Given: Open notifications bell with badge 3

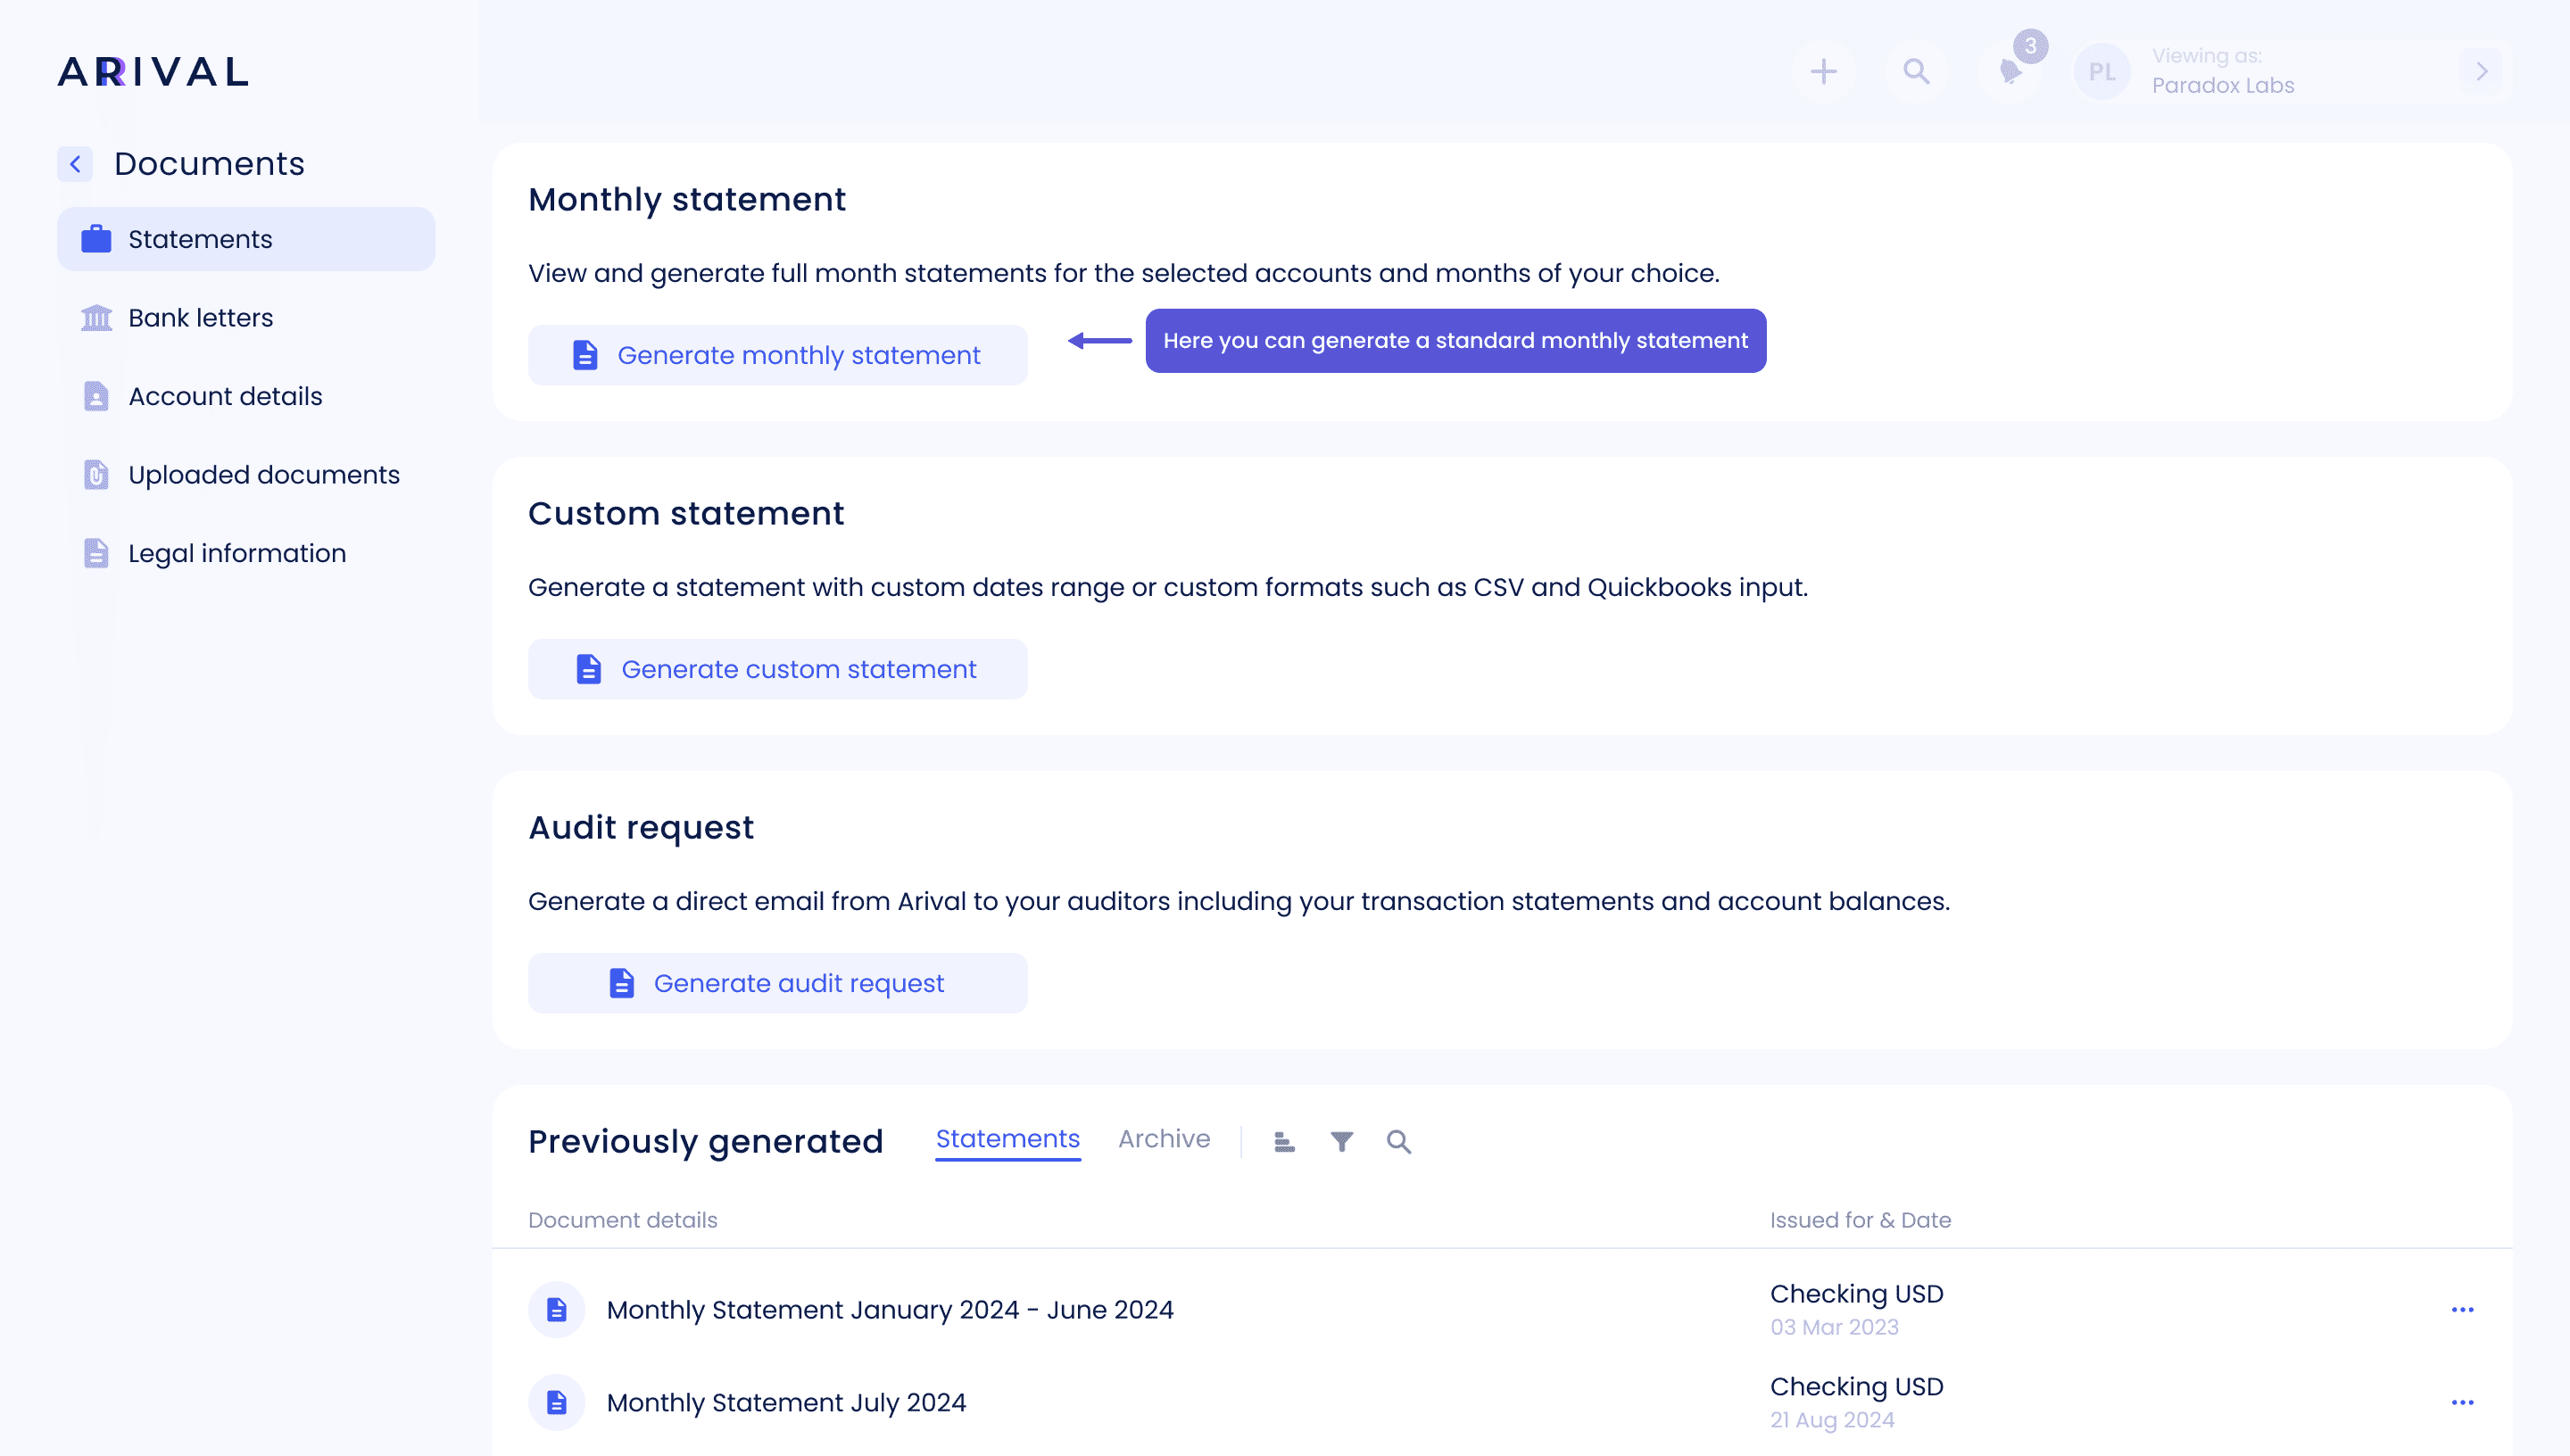Looking at the screenshot, I should 2011,71.
